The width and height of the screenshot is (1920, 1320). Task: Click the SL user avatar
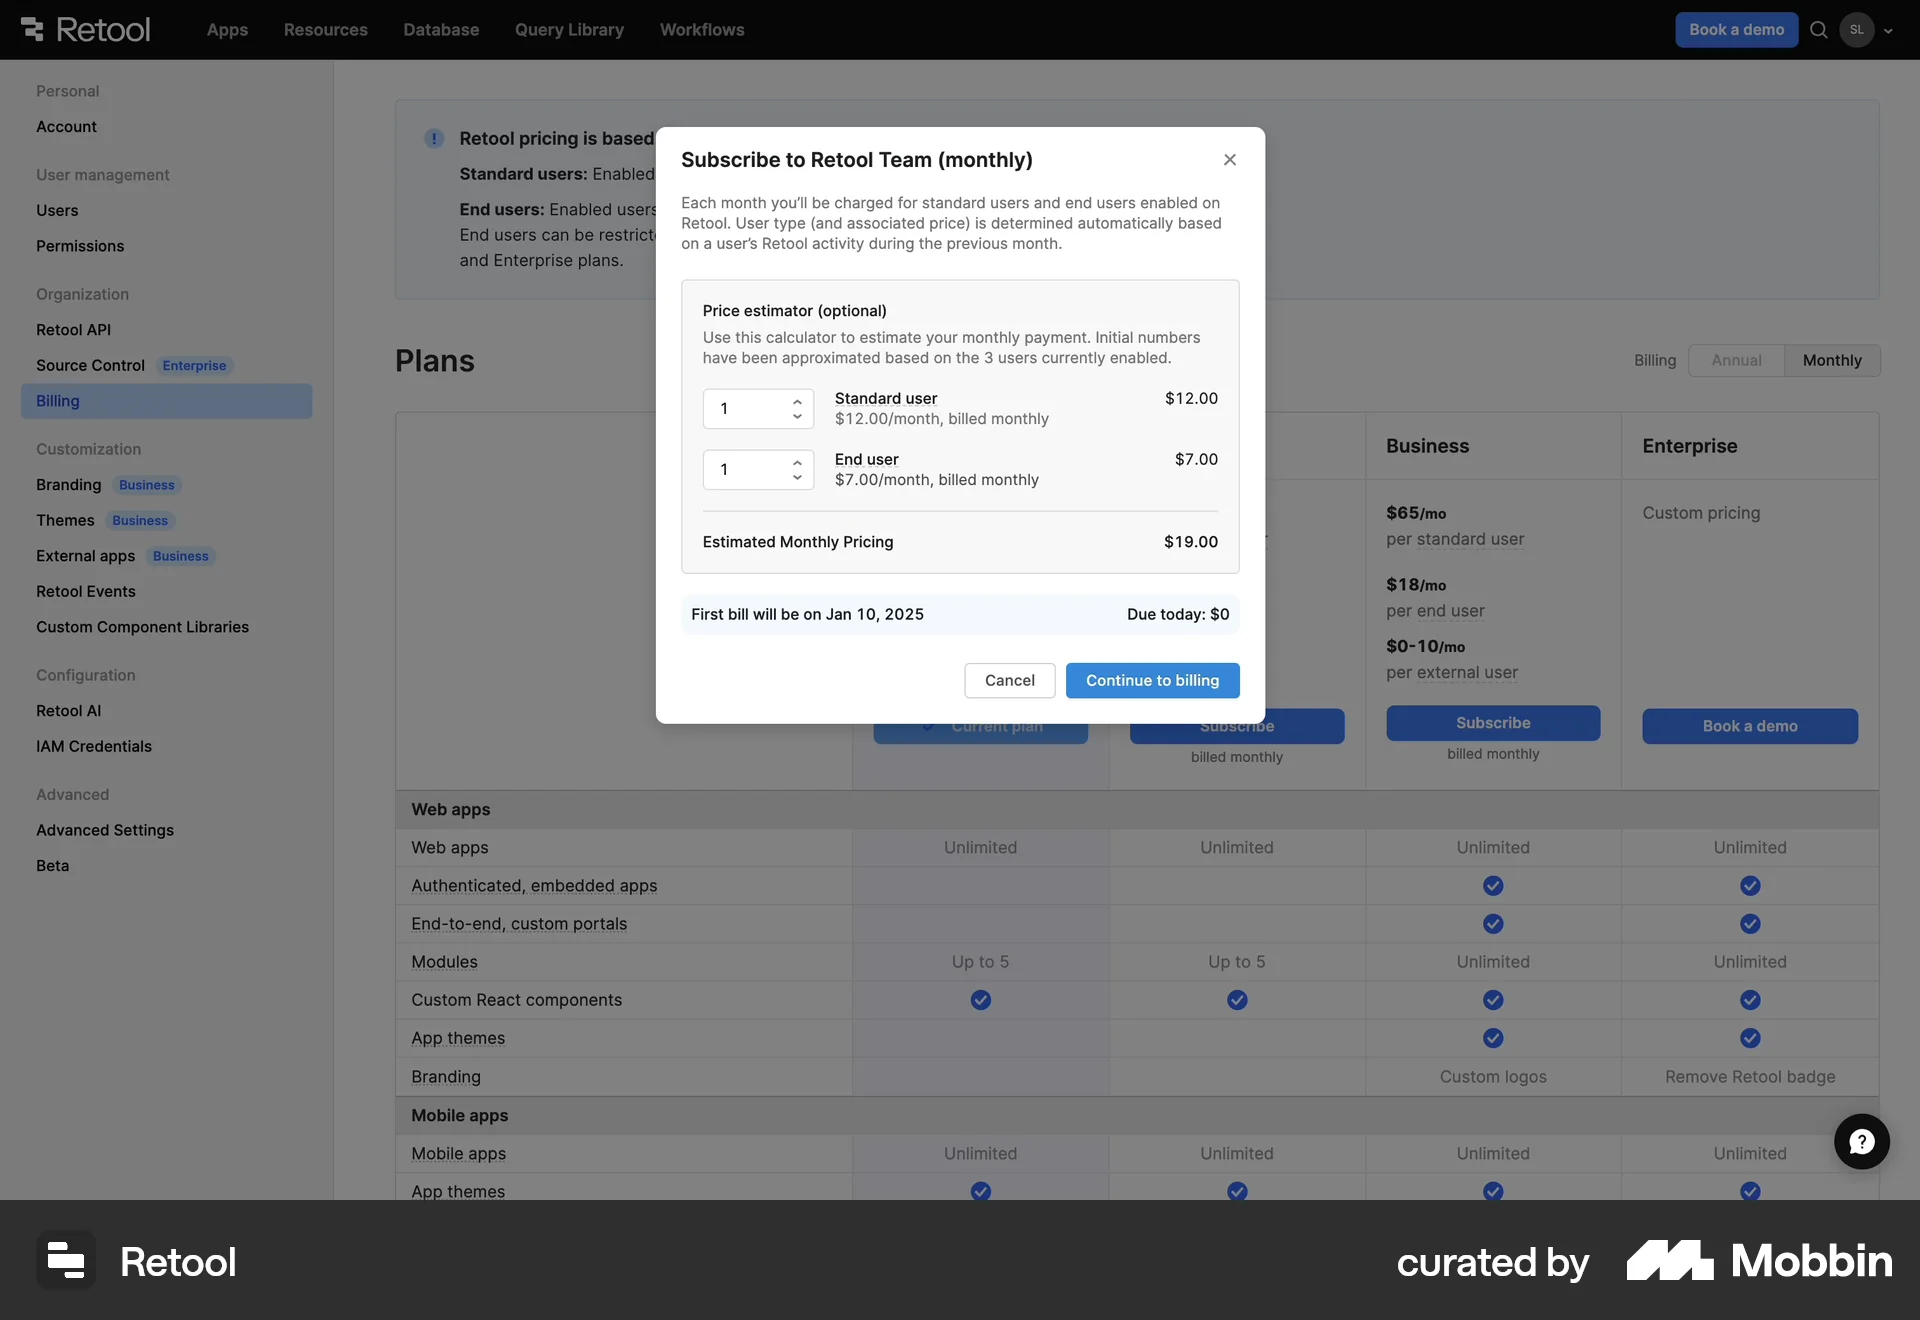(1858, 30)
